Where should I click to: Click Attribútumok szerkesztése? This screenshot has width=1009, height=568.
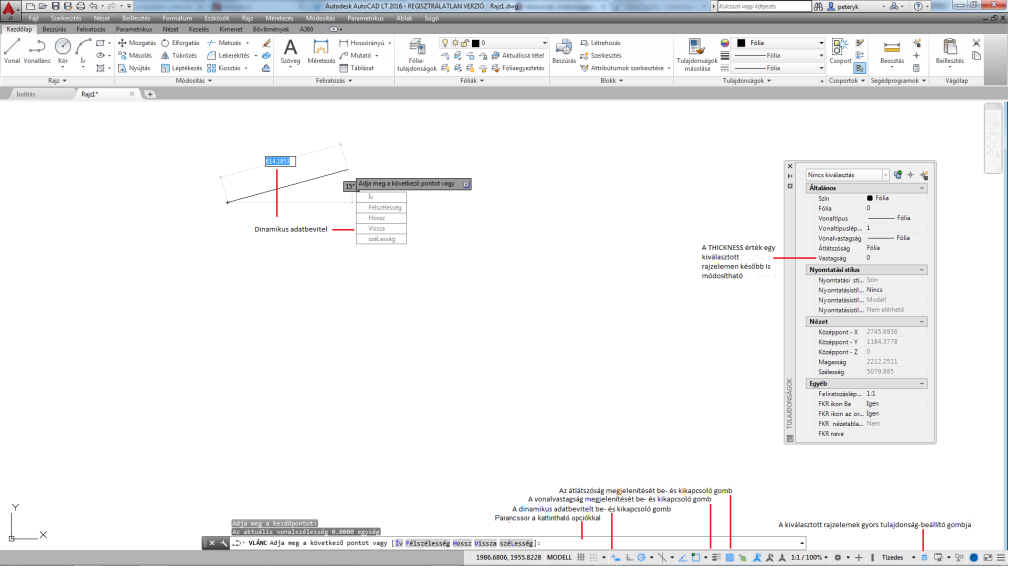click(622, 68)
